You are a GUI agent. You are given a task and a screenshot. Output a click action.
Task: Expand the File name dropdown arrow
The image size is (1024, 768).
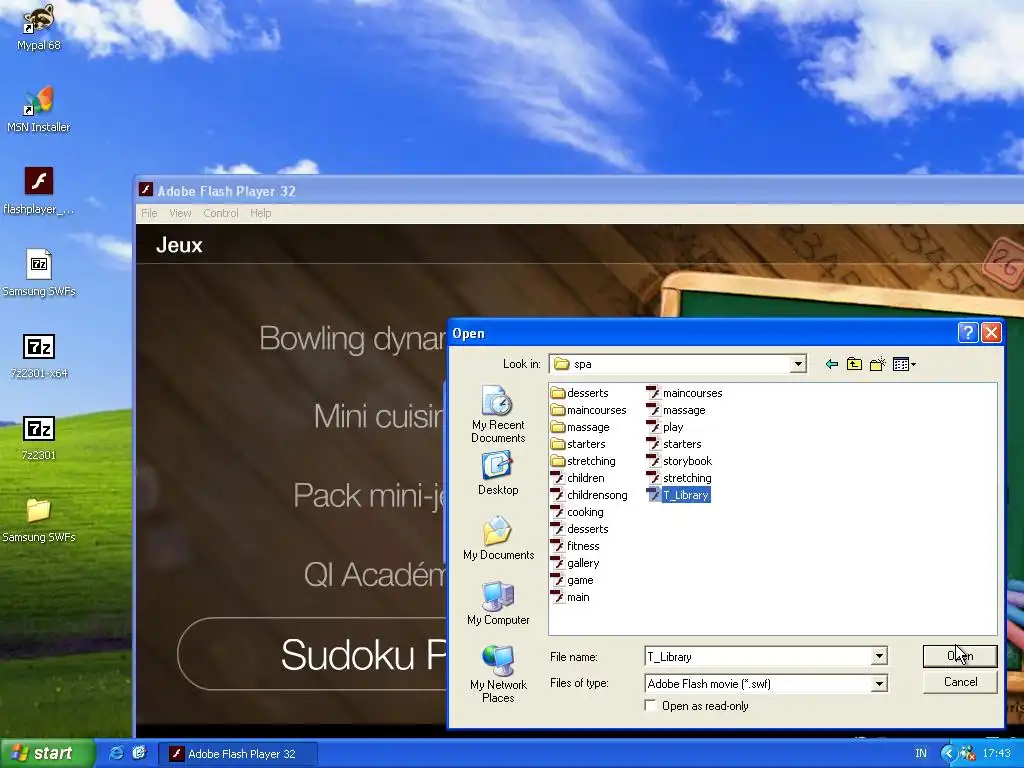tap(879, 656)
